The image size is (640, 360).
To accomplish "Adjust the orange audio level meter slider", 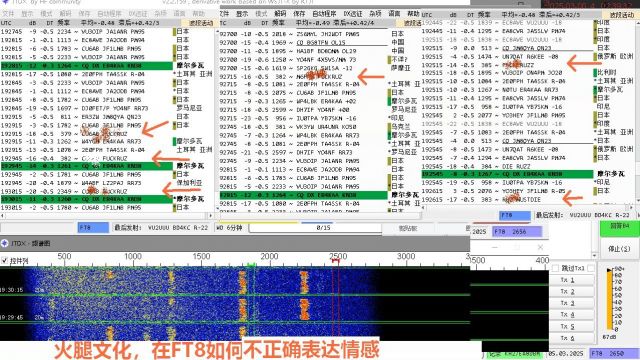I will click(610, 299).
